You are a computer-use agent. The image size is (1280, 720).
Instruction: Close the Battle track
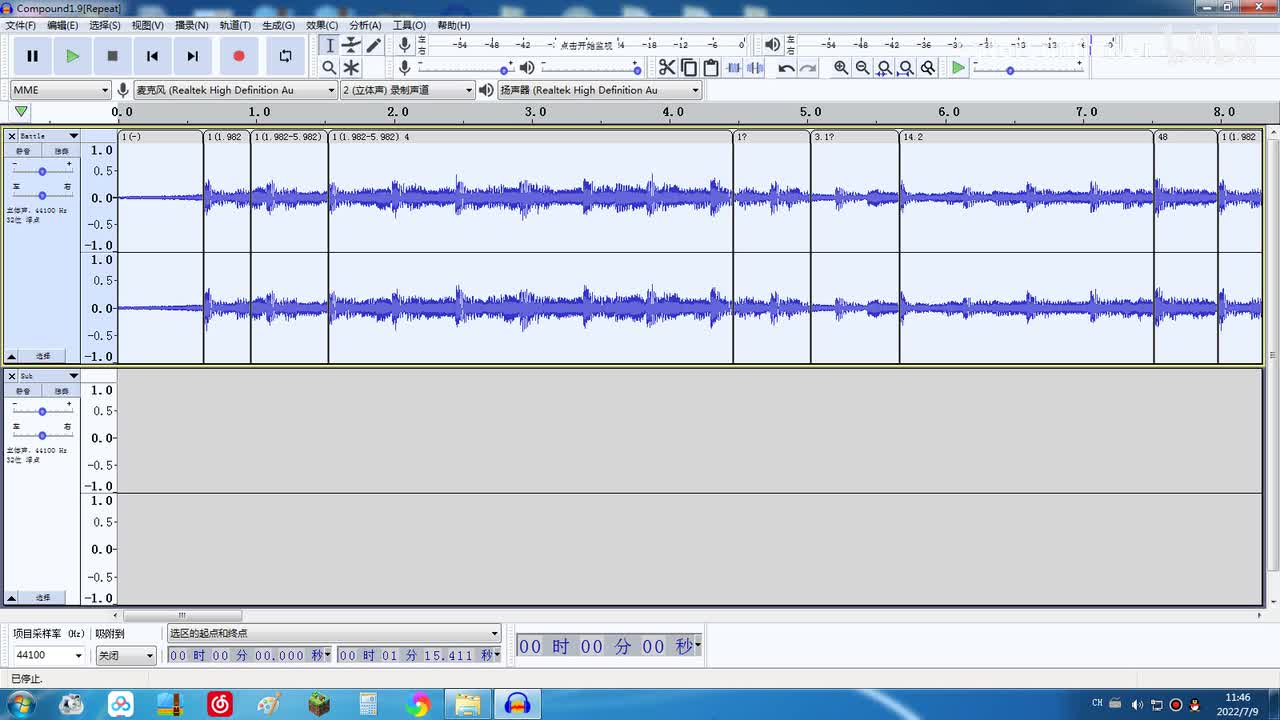tap(12, 136)
